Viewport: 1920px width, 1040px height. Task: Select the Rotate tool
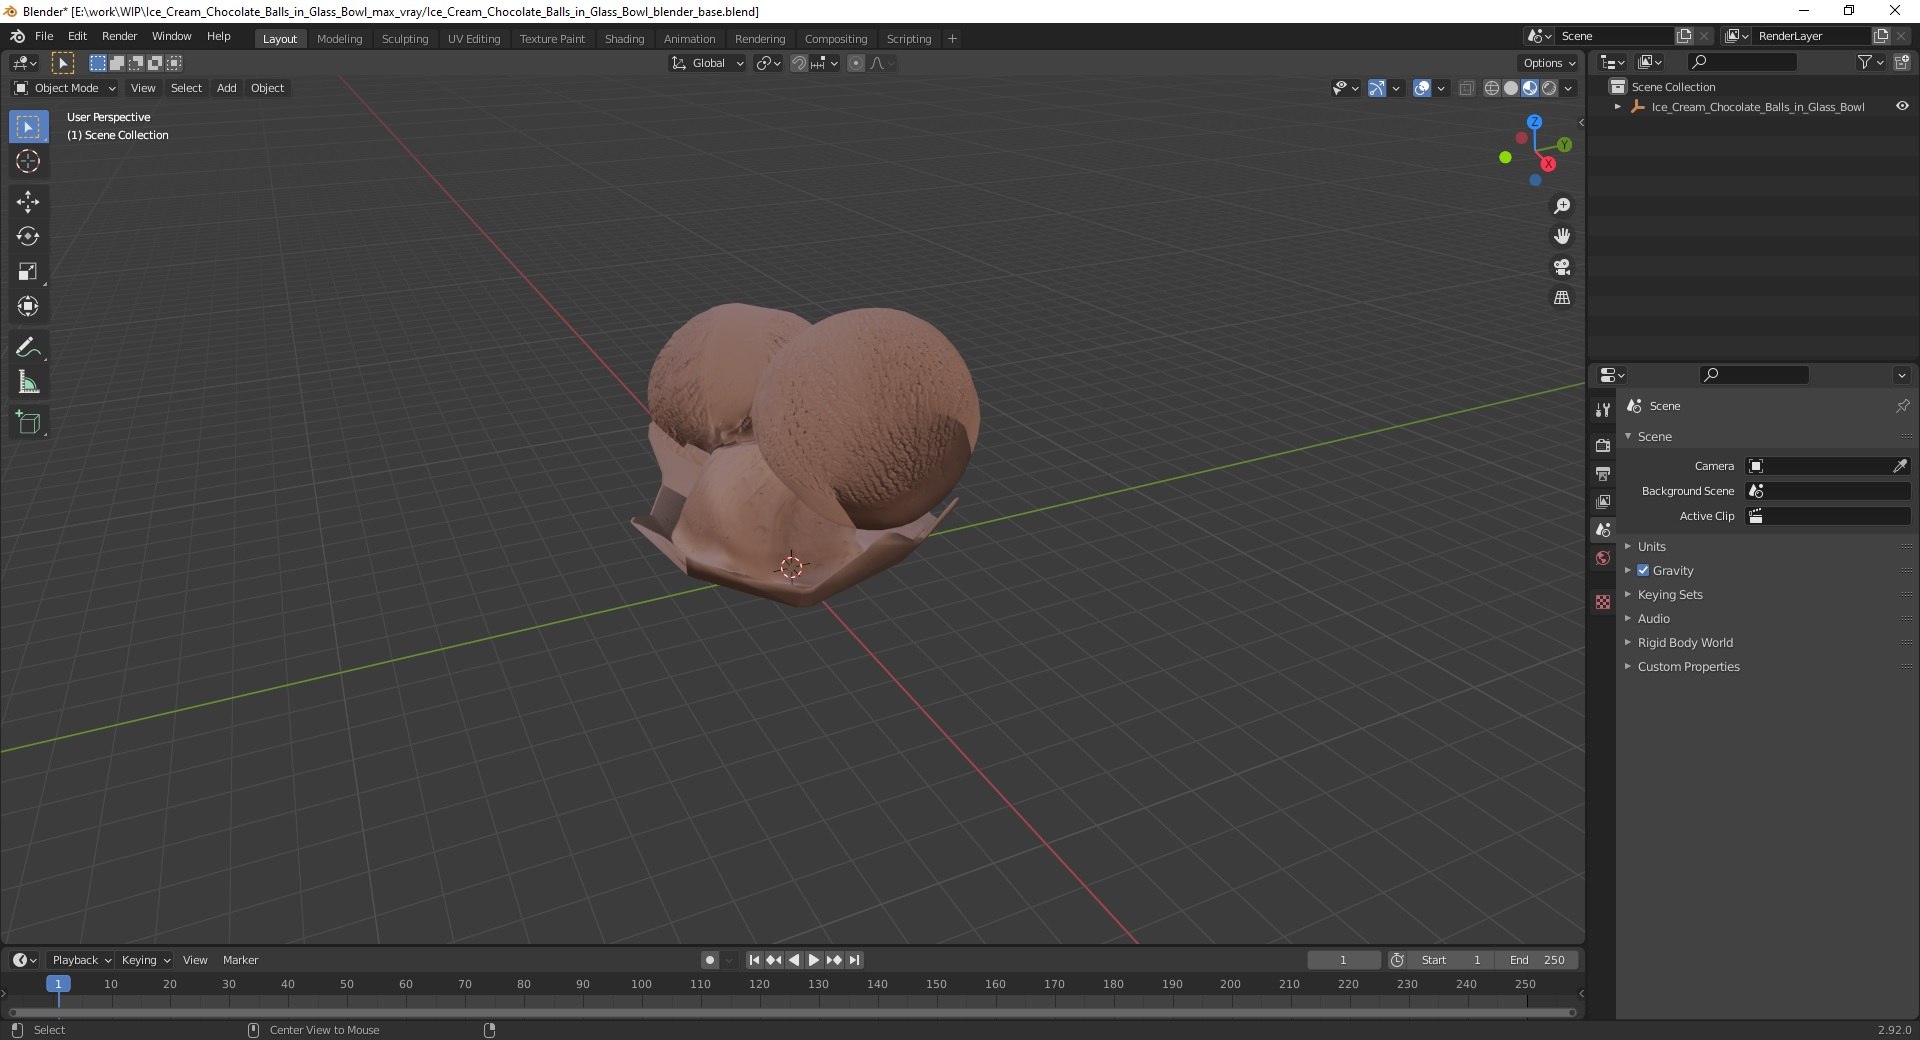click(28, 237)
